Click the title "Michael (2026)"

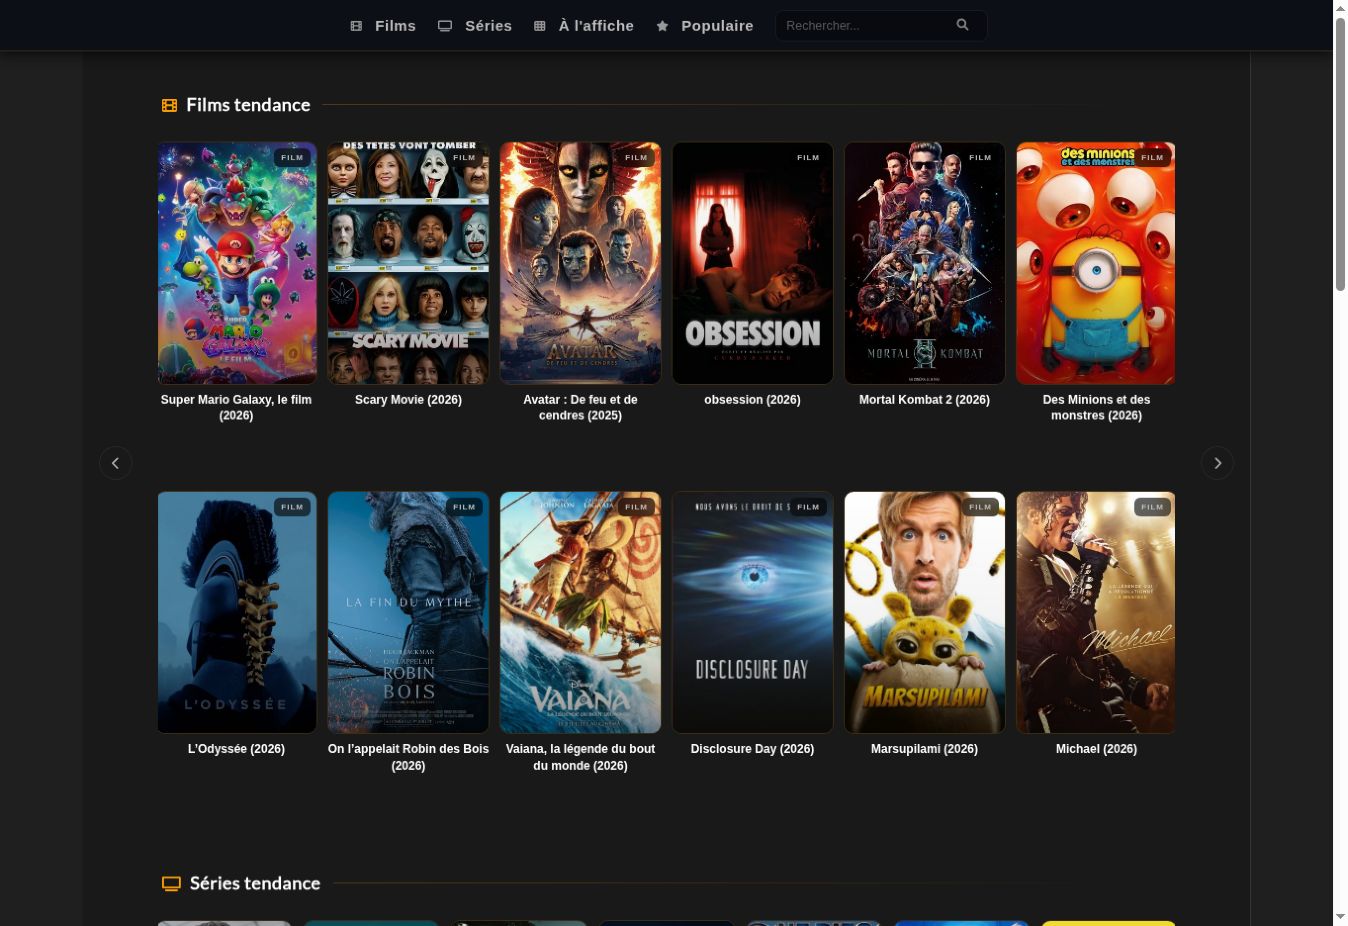[x=1097, y=749]
